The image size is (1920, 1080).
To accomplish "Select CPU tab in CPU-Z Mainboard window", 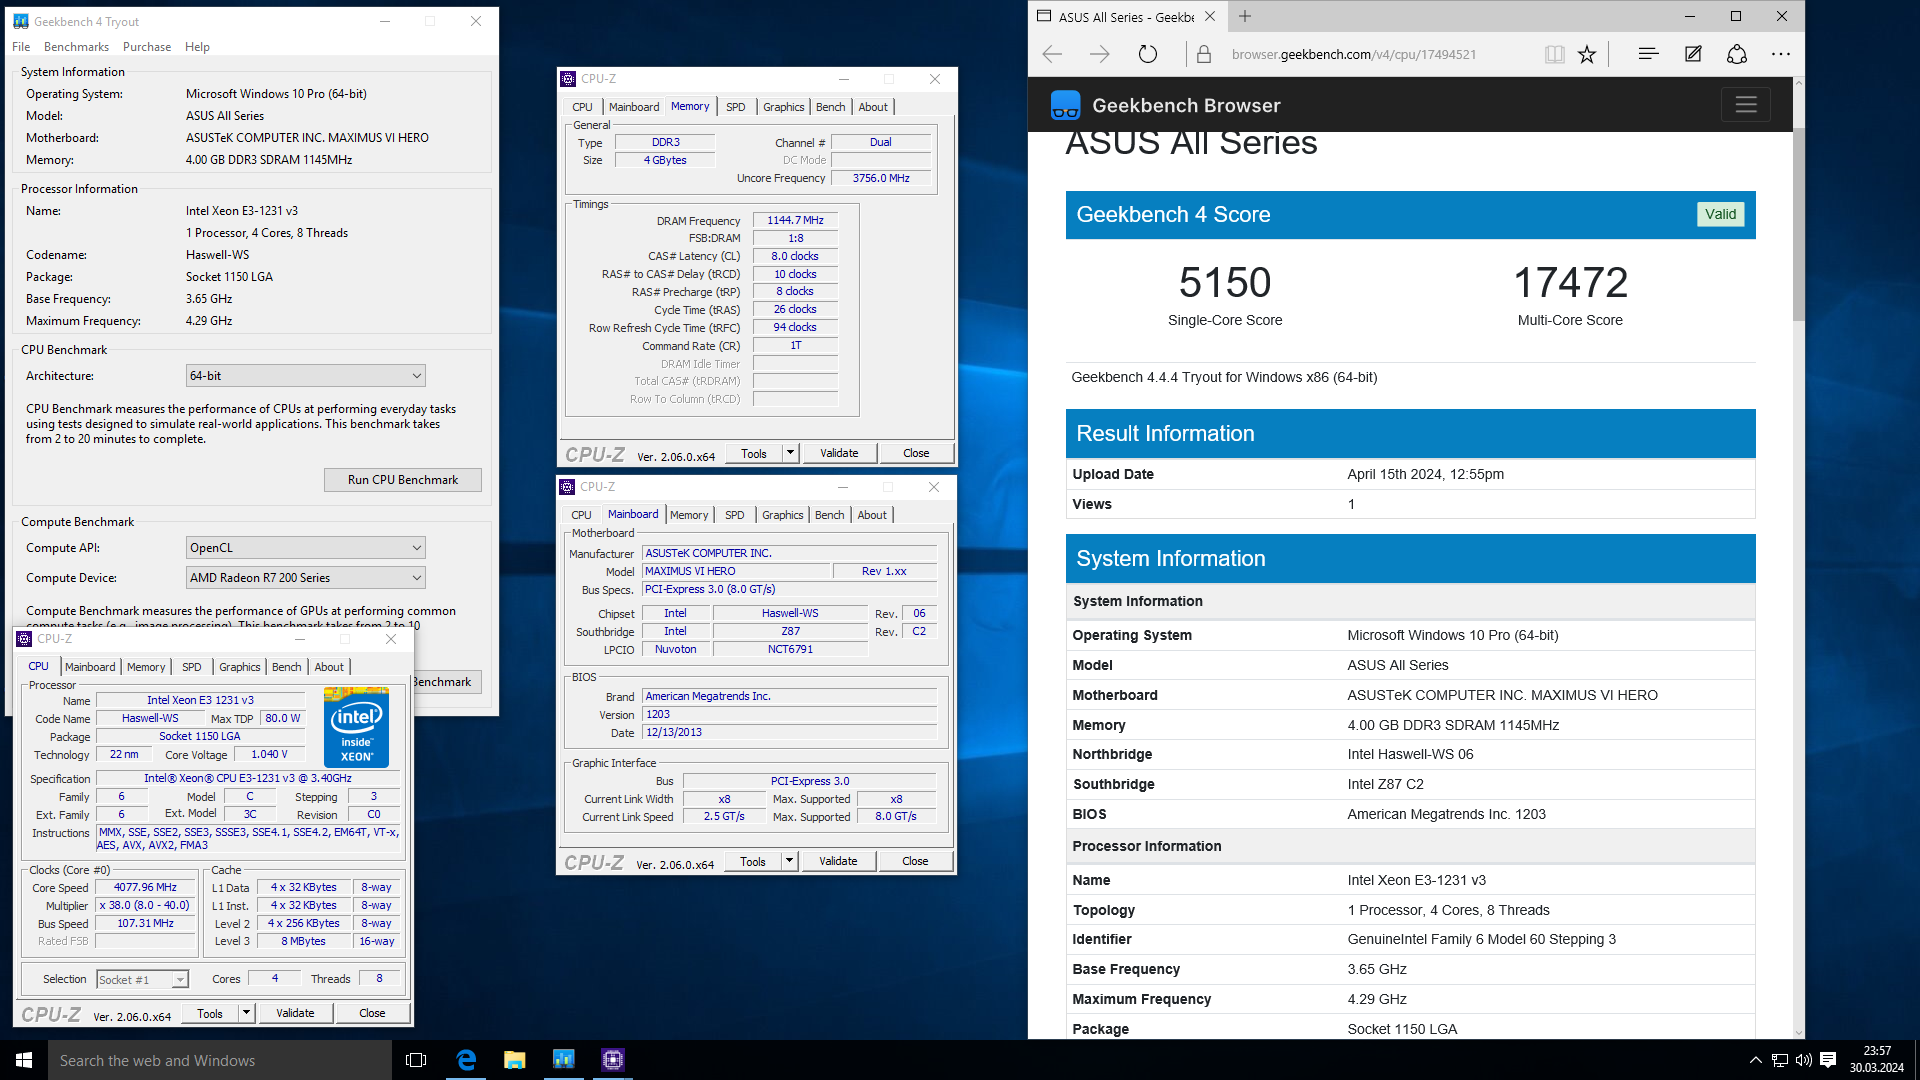I will [582, 515].
